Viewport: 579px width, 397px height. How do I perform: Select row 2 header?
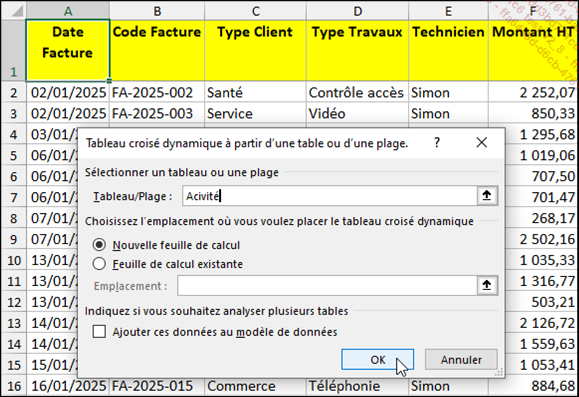point(13,92)
